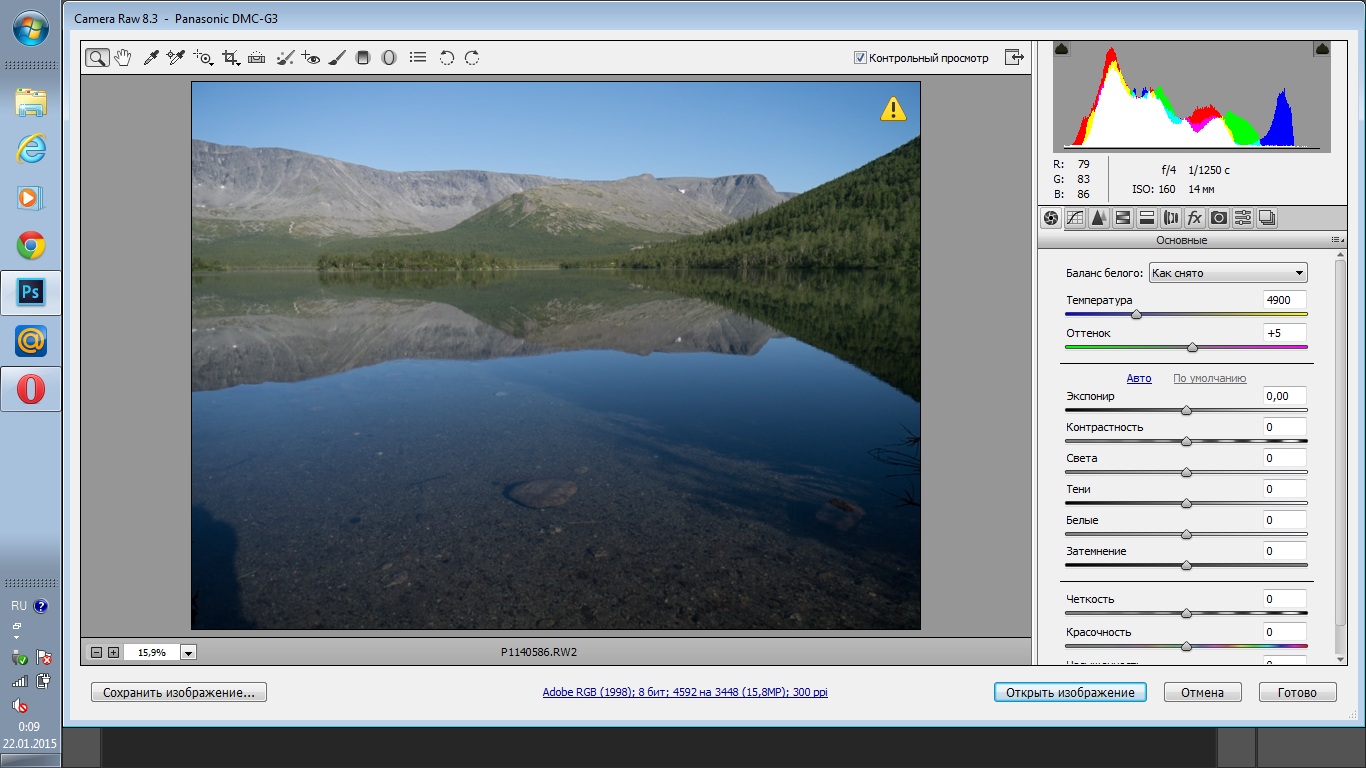This screenshot has height=768, width=1366.
Task: Open the zoom level dropdown arrow
Action: pos(189,653)
